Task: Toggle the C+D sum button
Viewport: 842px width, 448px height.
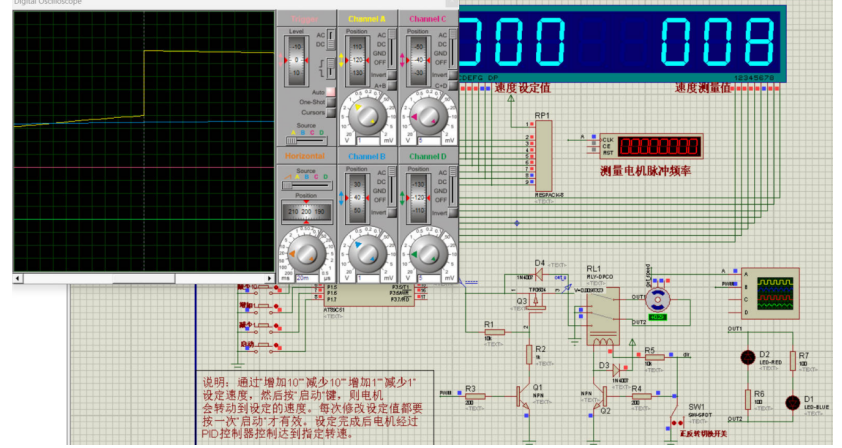Action: pos(453,85)
